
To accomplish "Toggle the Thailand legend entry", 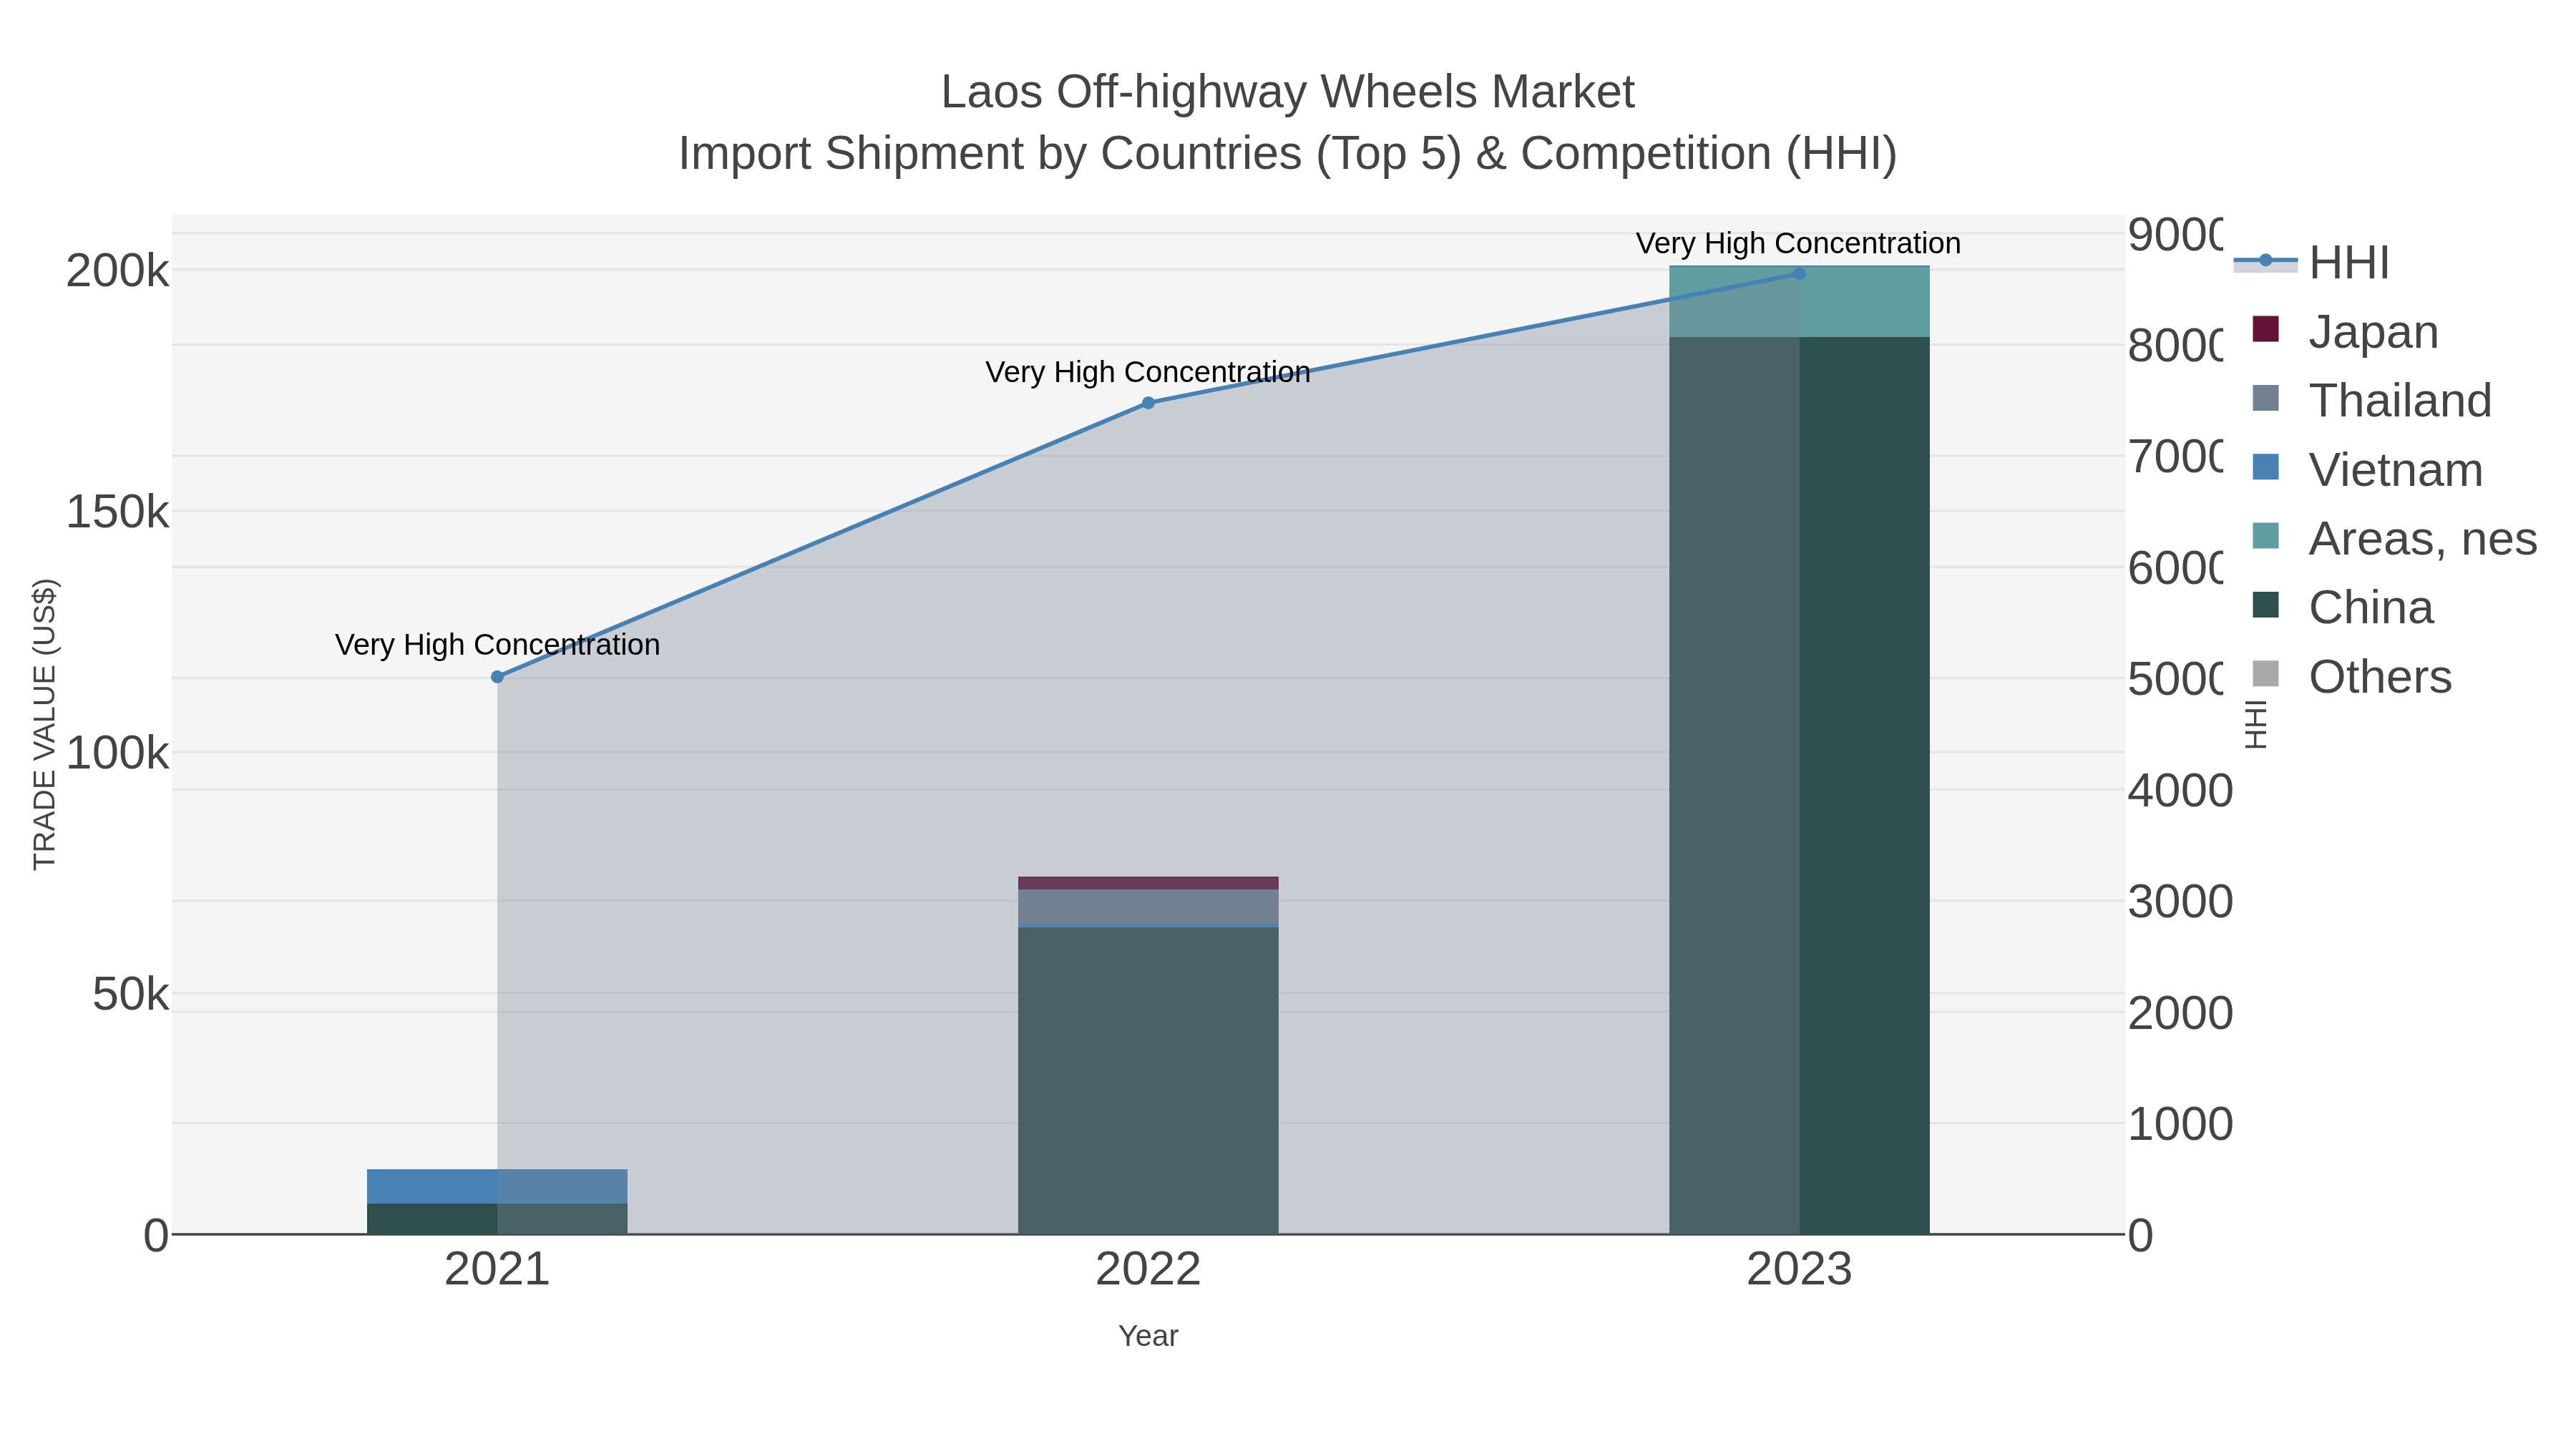I will 2372,400.
